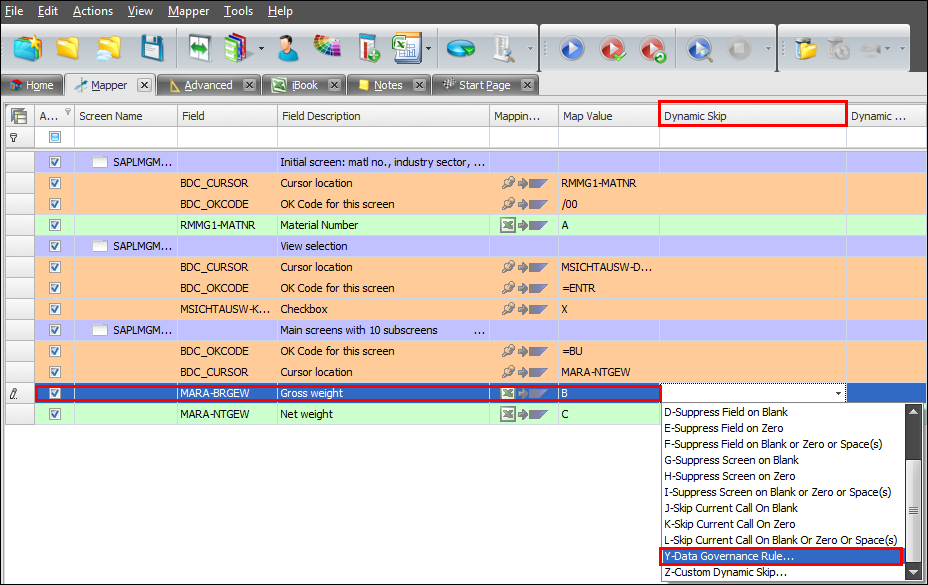Select the user profile toolbar icon
The width and height of the screenshot is (928, 585).
(288, 47)
